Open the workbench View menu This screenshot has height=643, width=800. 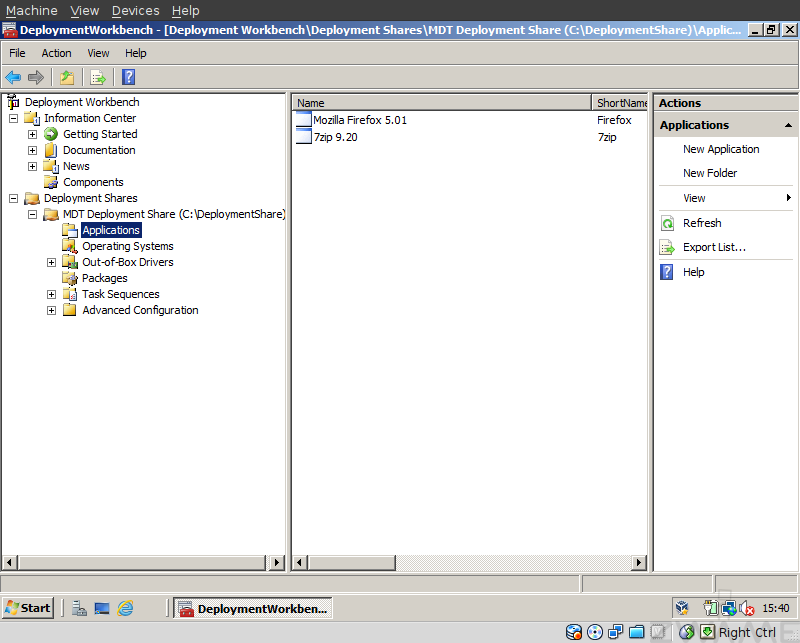(98, 53)
